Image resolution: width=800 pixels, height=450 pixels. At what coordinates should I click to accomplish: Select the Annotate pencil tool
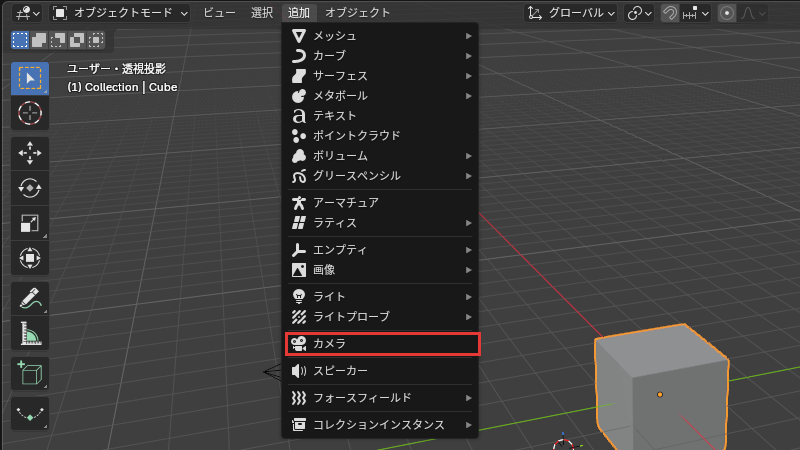(30, 298)
